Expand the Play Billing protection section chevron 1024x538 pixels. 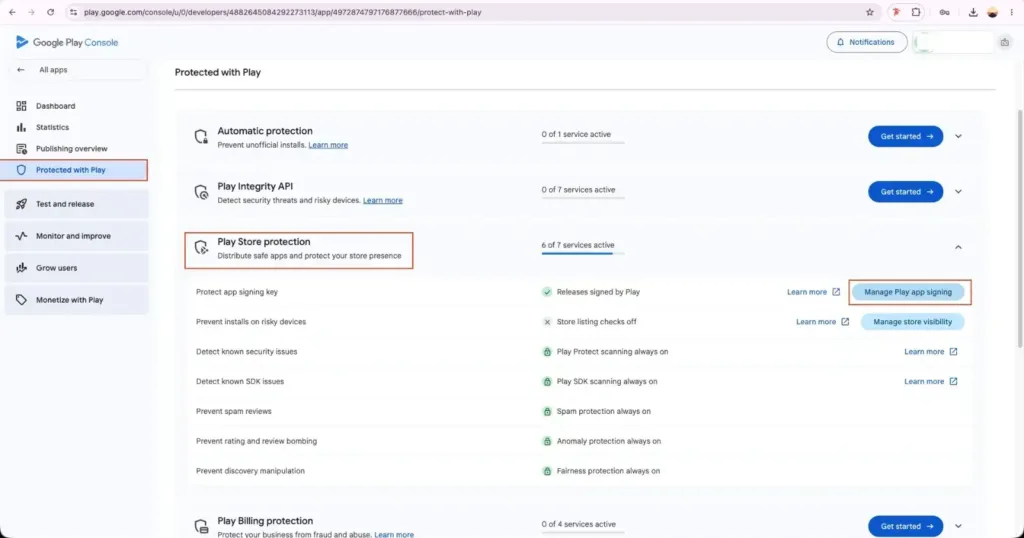pos(958,526)
